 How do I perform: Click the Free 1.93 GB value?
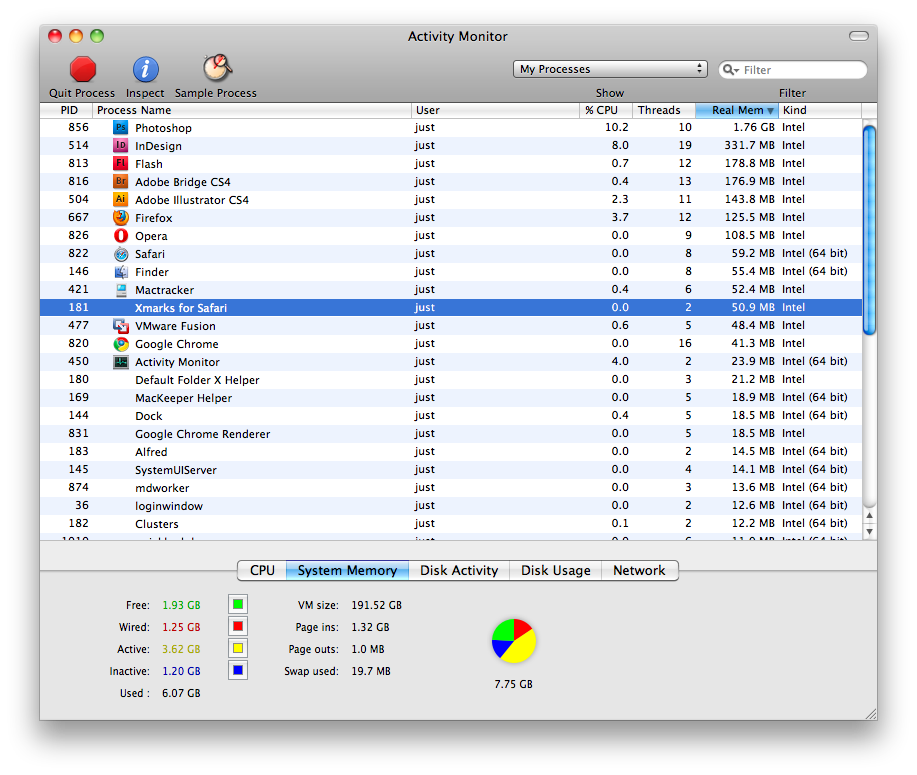(x=181, y=605)
